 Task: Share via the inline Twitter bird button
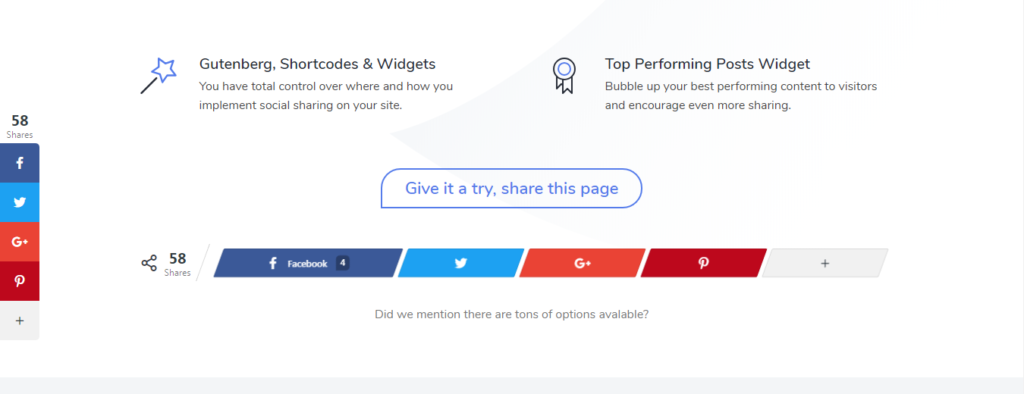pyautogui.click(x=461, y=263)
